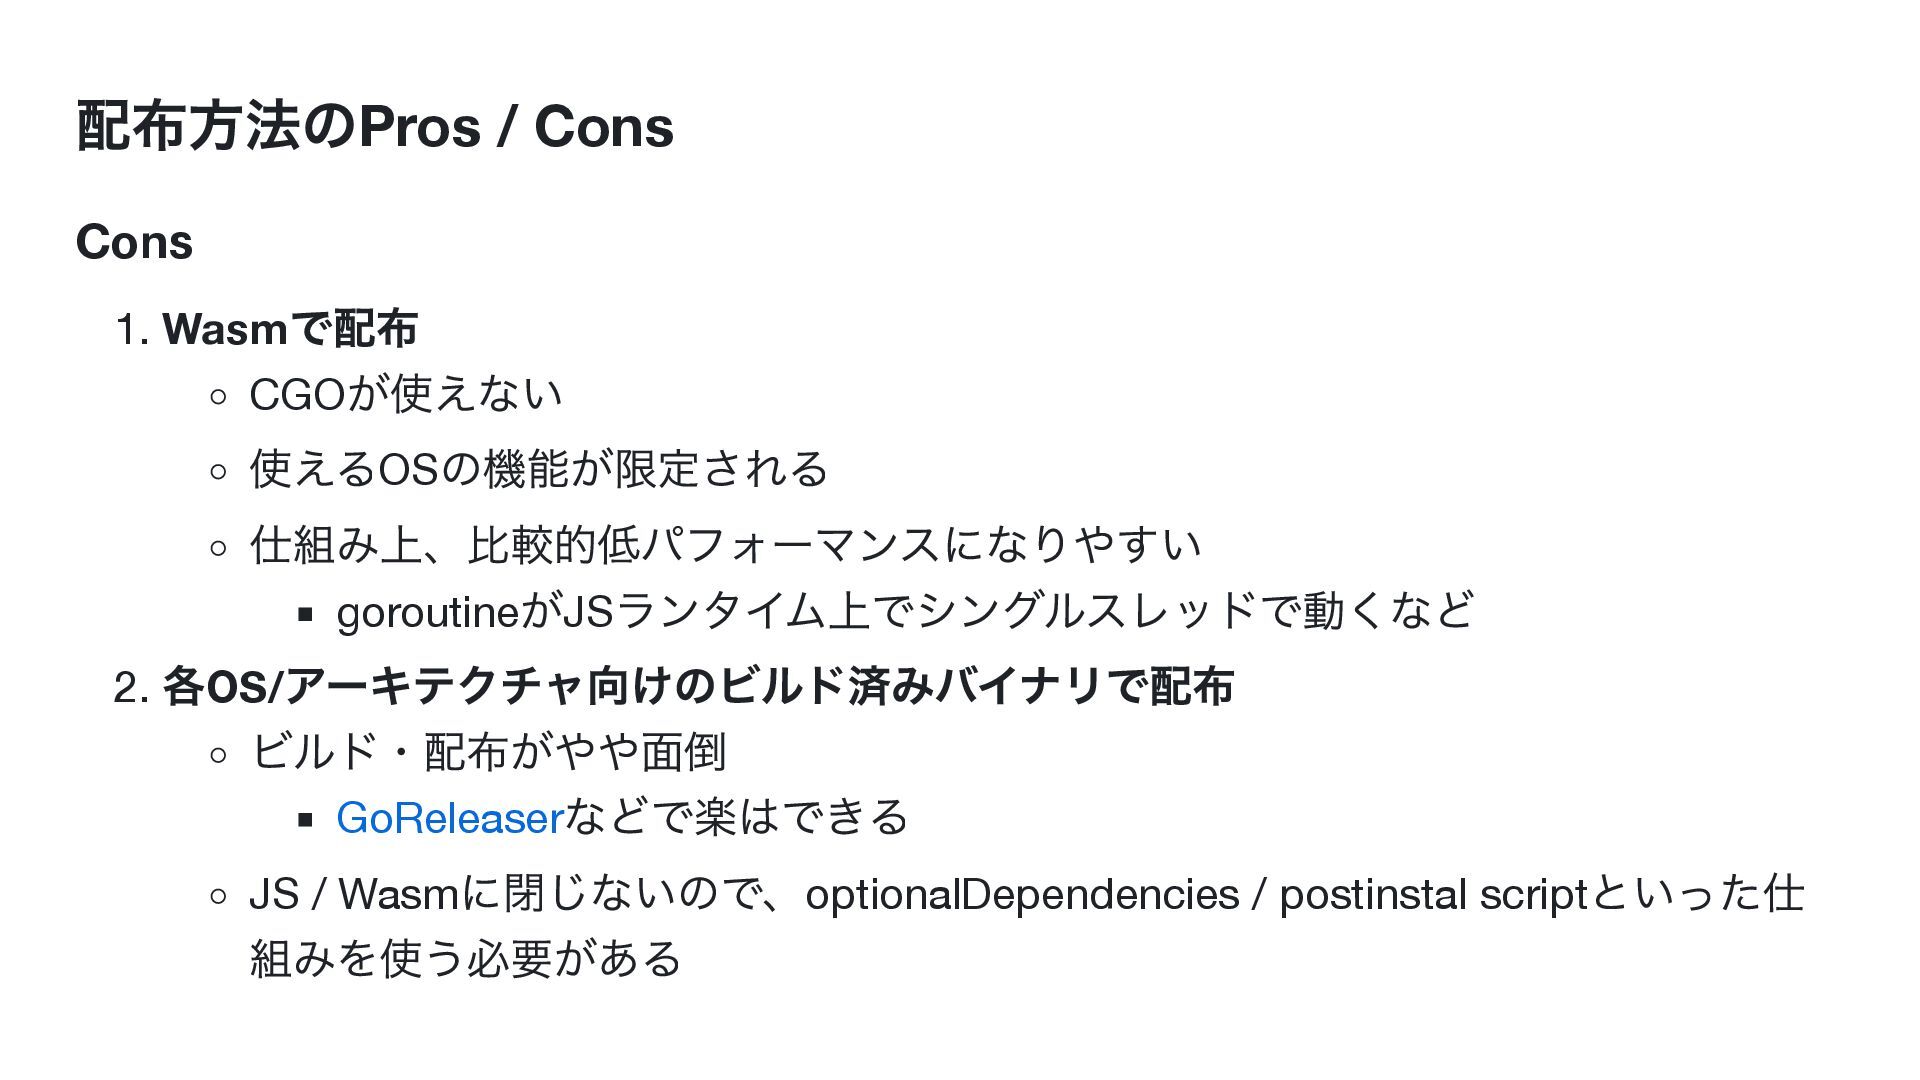Viewport: 1920px width, 1080px height.
Task: Click the optionalDependencies text
Action: [1022, 894]
